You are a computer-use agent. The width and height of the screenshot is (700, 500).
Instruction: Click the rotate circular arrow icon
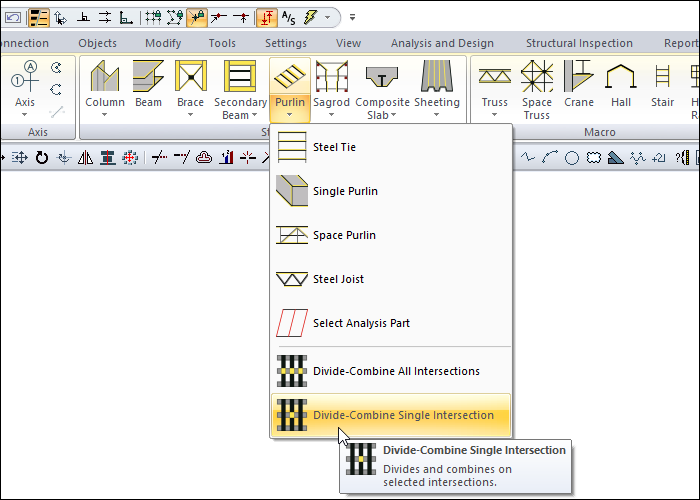click(42, 157)
